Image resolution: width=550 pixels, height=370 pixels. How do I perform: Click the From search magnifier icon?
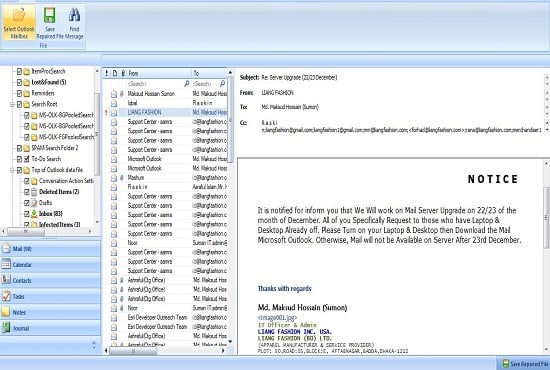click(187, 83)
